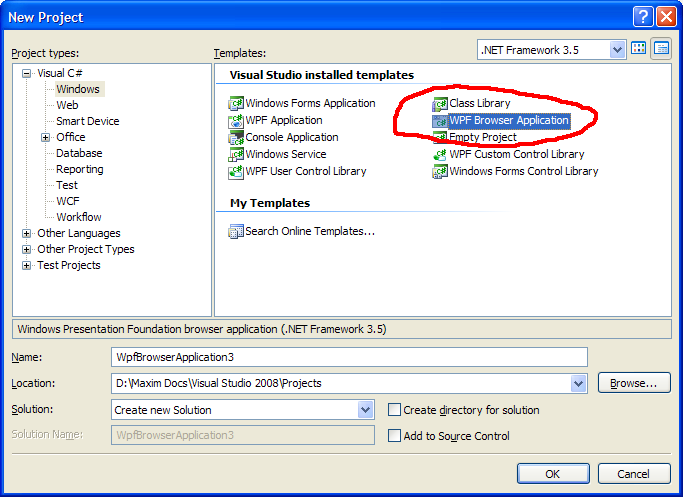
Task: Select WCF project type
Action: click(68, 201)
